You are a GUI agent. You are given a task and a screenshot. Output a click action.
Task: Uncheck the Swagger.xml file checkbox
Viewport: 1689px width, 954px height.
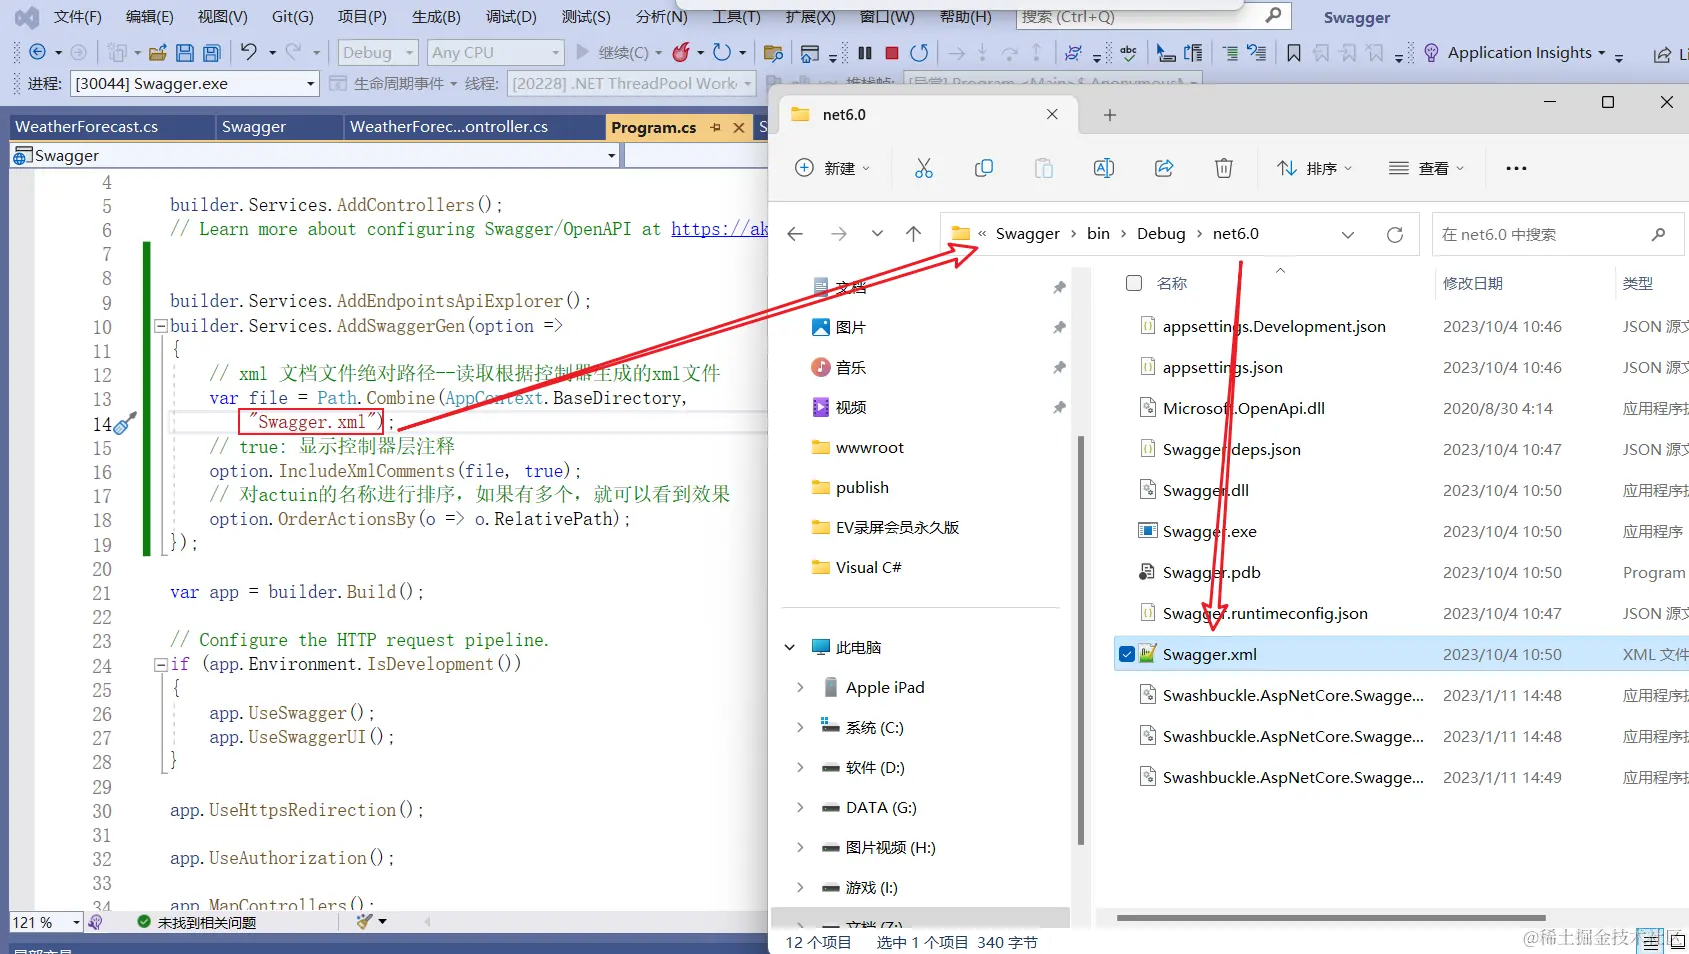click(x=1127, y=654)
